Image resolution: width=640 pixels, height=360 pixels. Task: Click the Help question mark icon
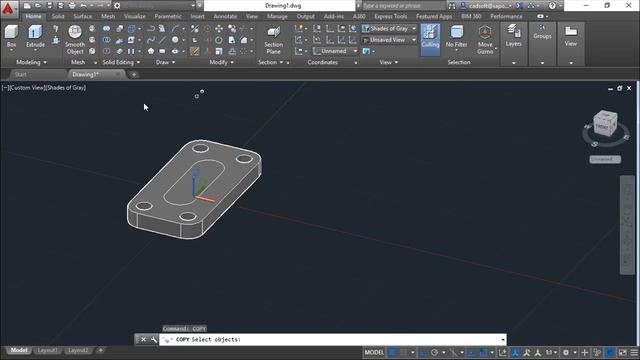coord(552,6)
